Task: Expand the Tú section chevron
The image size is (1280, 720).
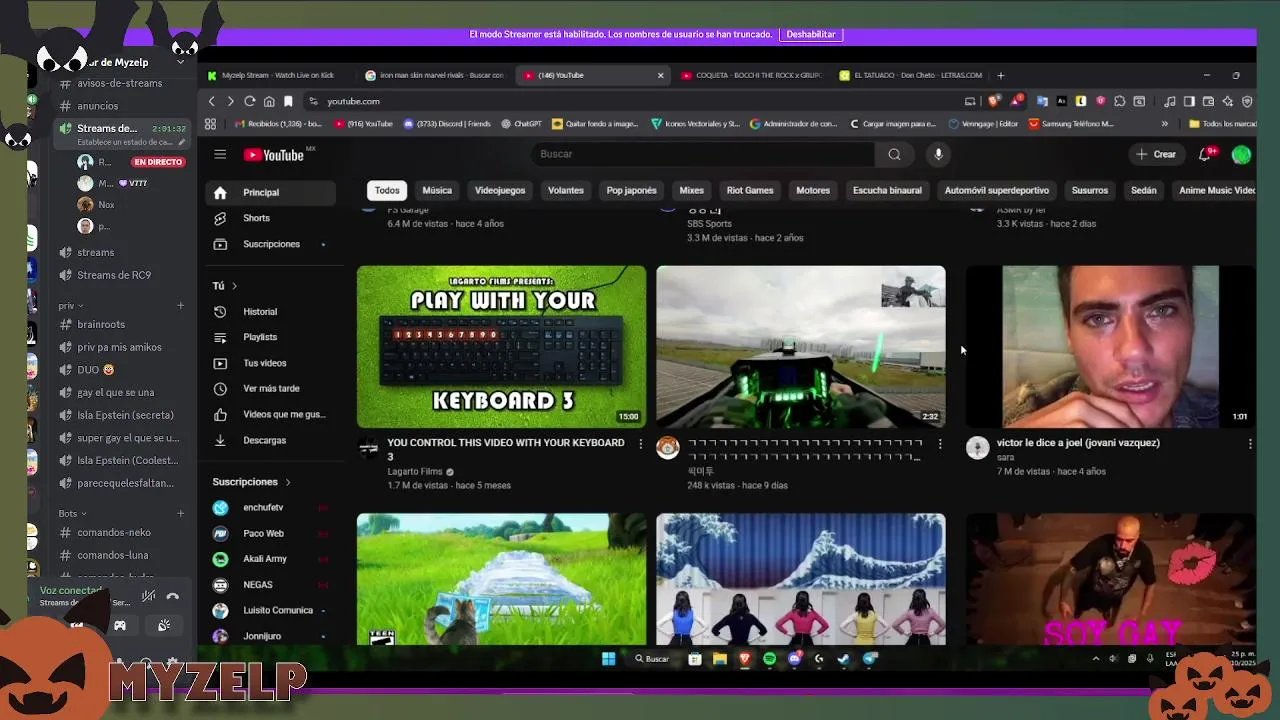Action: coord(234,286)
